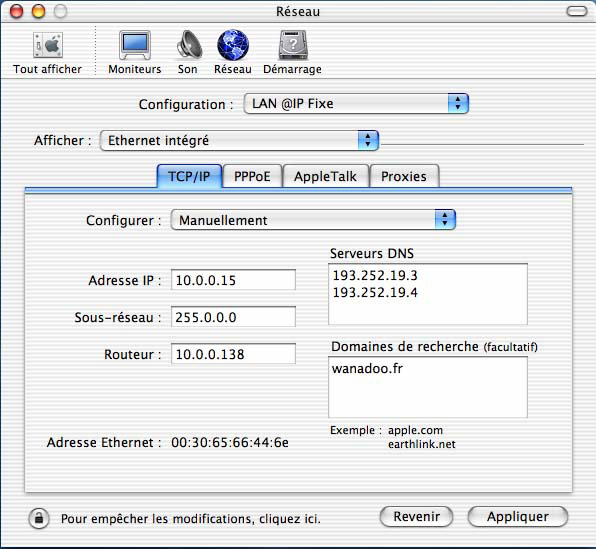Open the Démarrage disk icon
The image size is (596, 549).
tap(292, 45)
